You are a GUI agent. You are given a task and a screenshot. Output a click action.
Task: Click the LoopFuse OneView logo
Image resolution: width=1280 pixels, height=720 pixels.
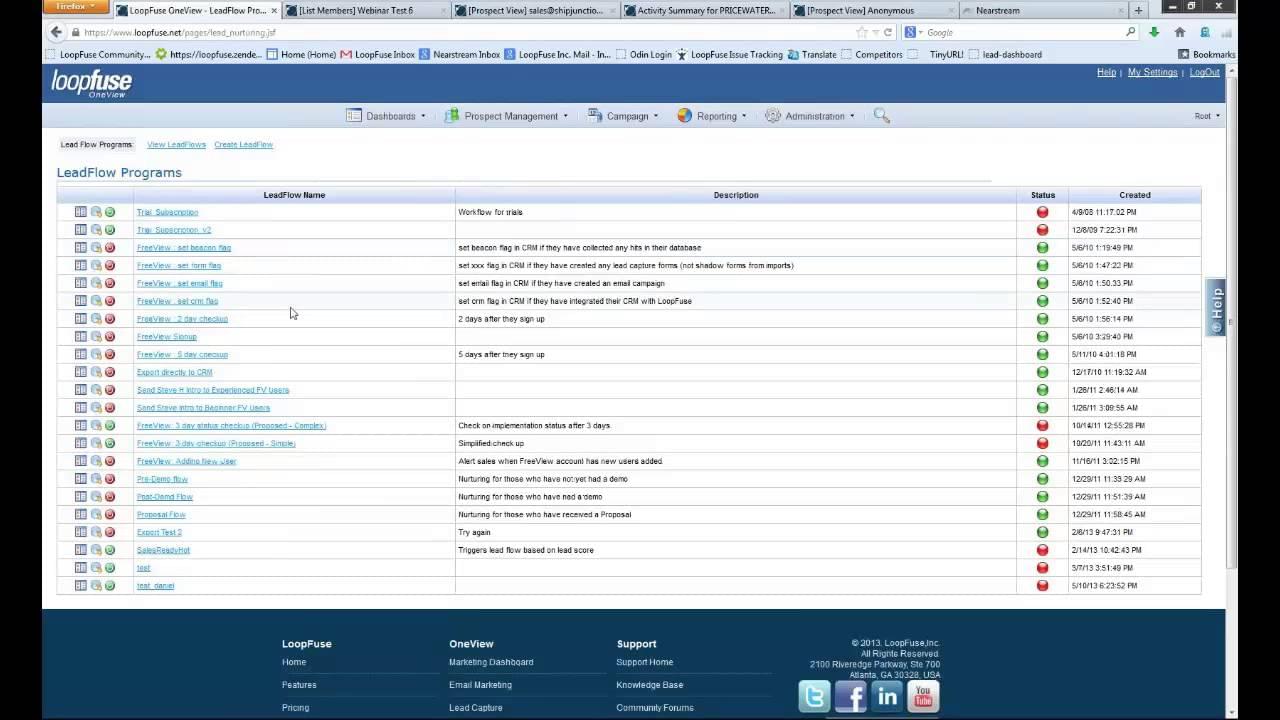point(90,84)
